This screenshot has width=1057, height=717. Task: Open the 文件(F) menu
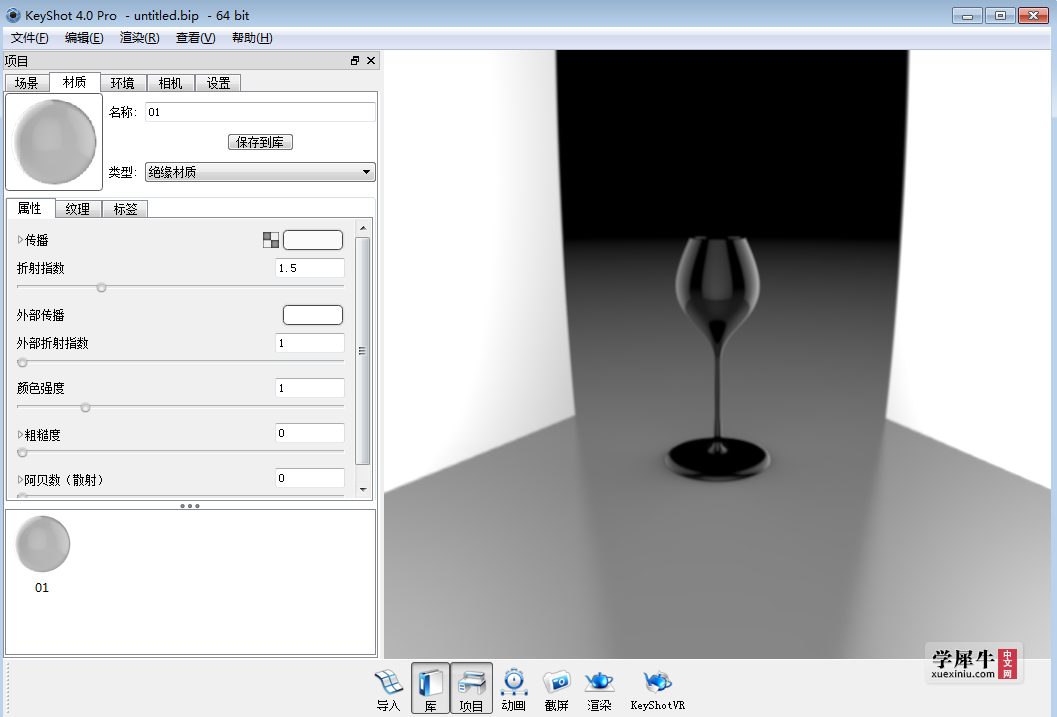point(30,38)
